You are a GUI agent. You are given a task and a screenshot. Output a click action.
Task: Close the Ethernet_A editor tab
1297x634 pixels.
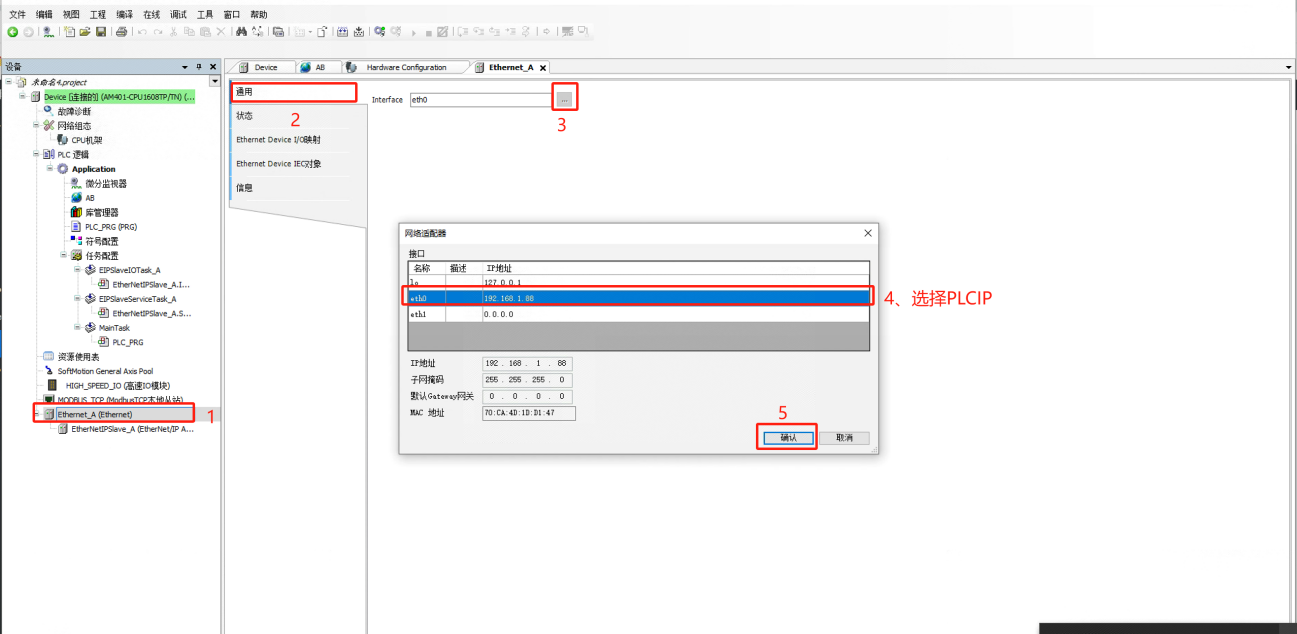(x=543, y=67)
